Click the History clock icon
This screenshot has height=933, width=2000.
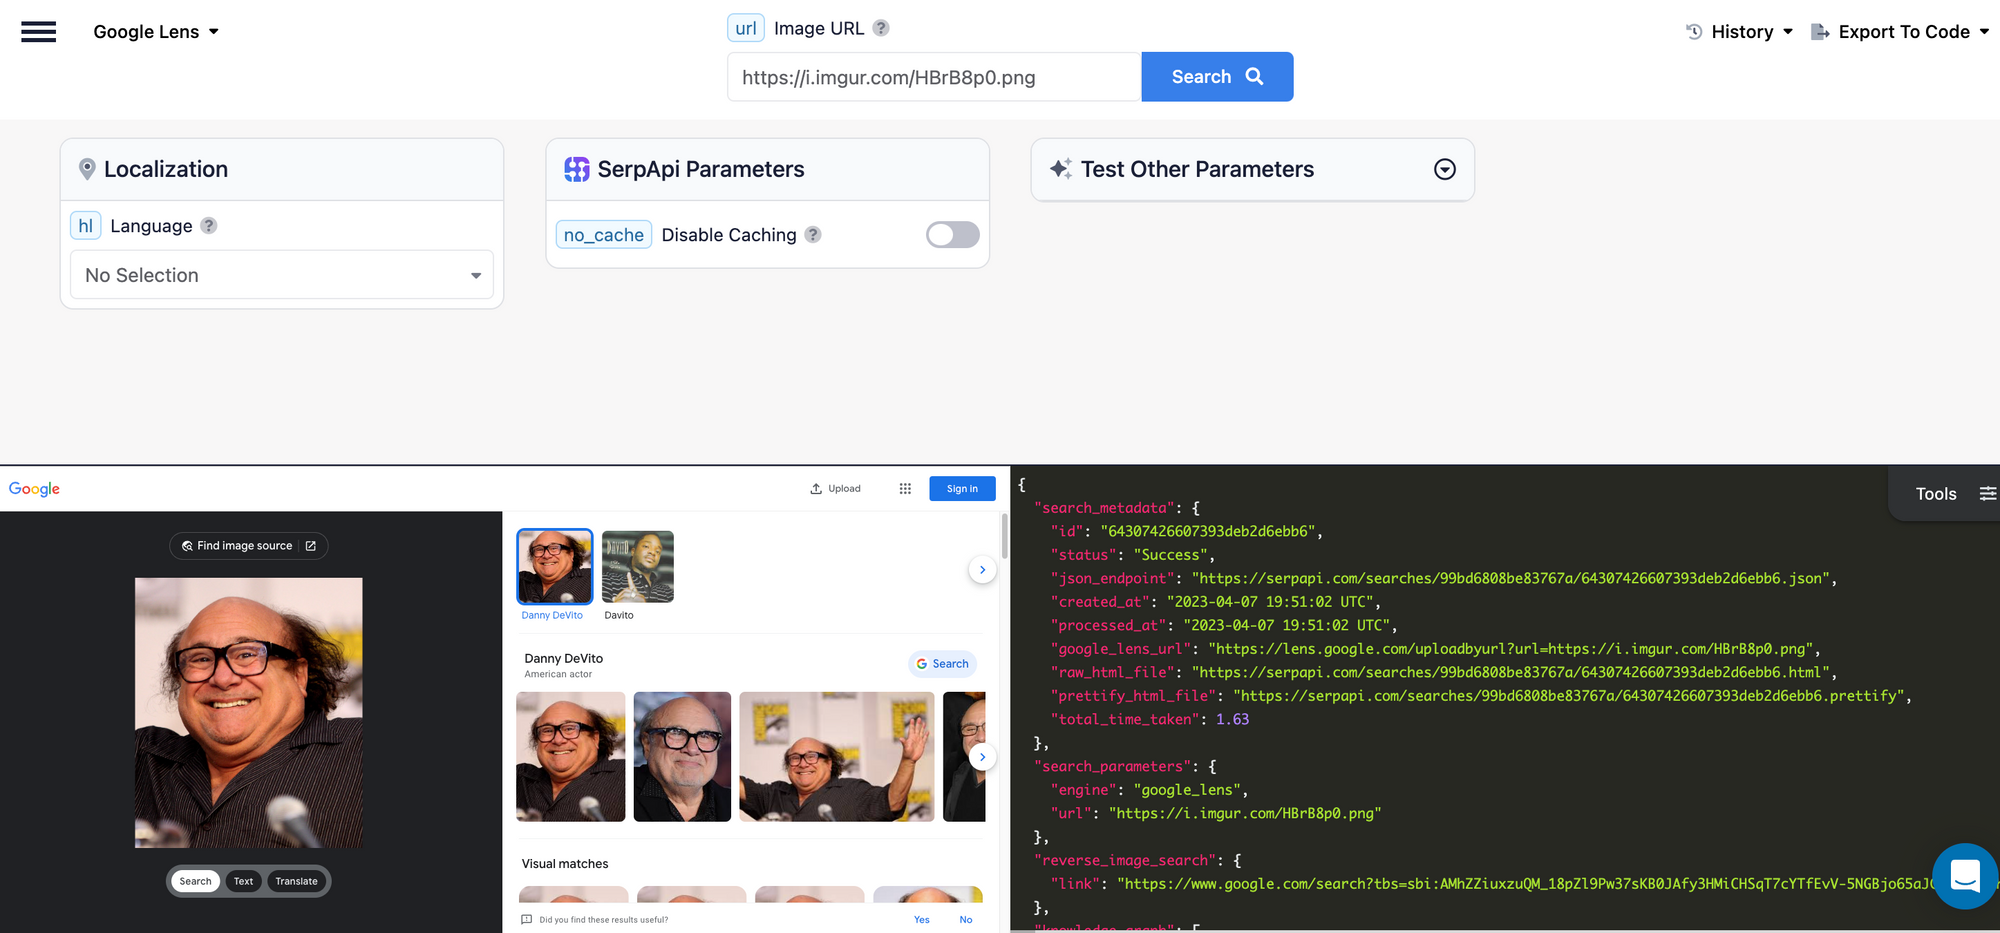[x=1694, y=32]
